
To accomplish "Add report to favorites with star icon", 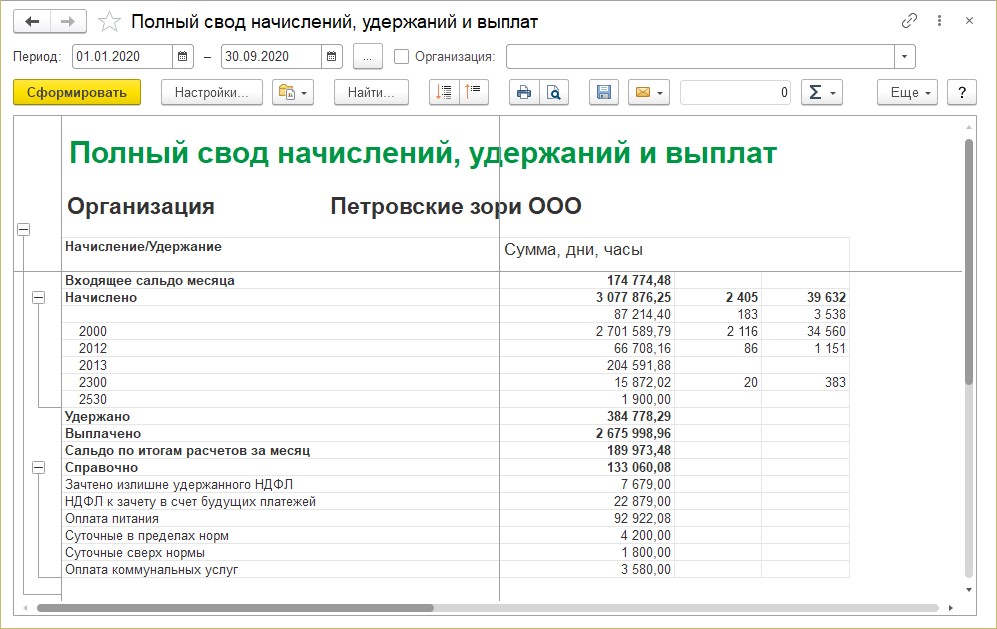I will coord(109,22).
